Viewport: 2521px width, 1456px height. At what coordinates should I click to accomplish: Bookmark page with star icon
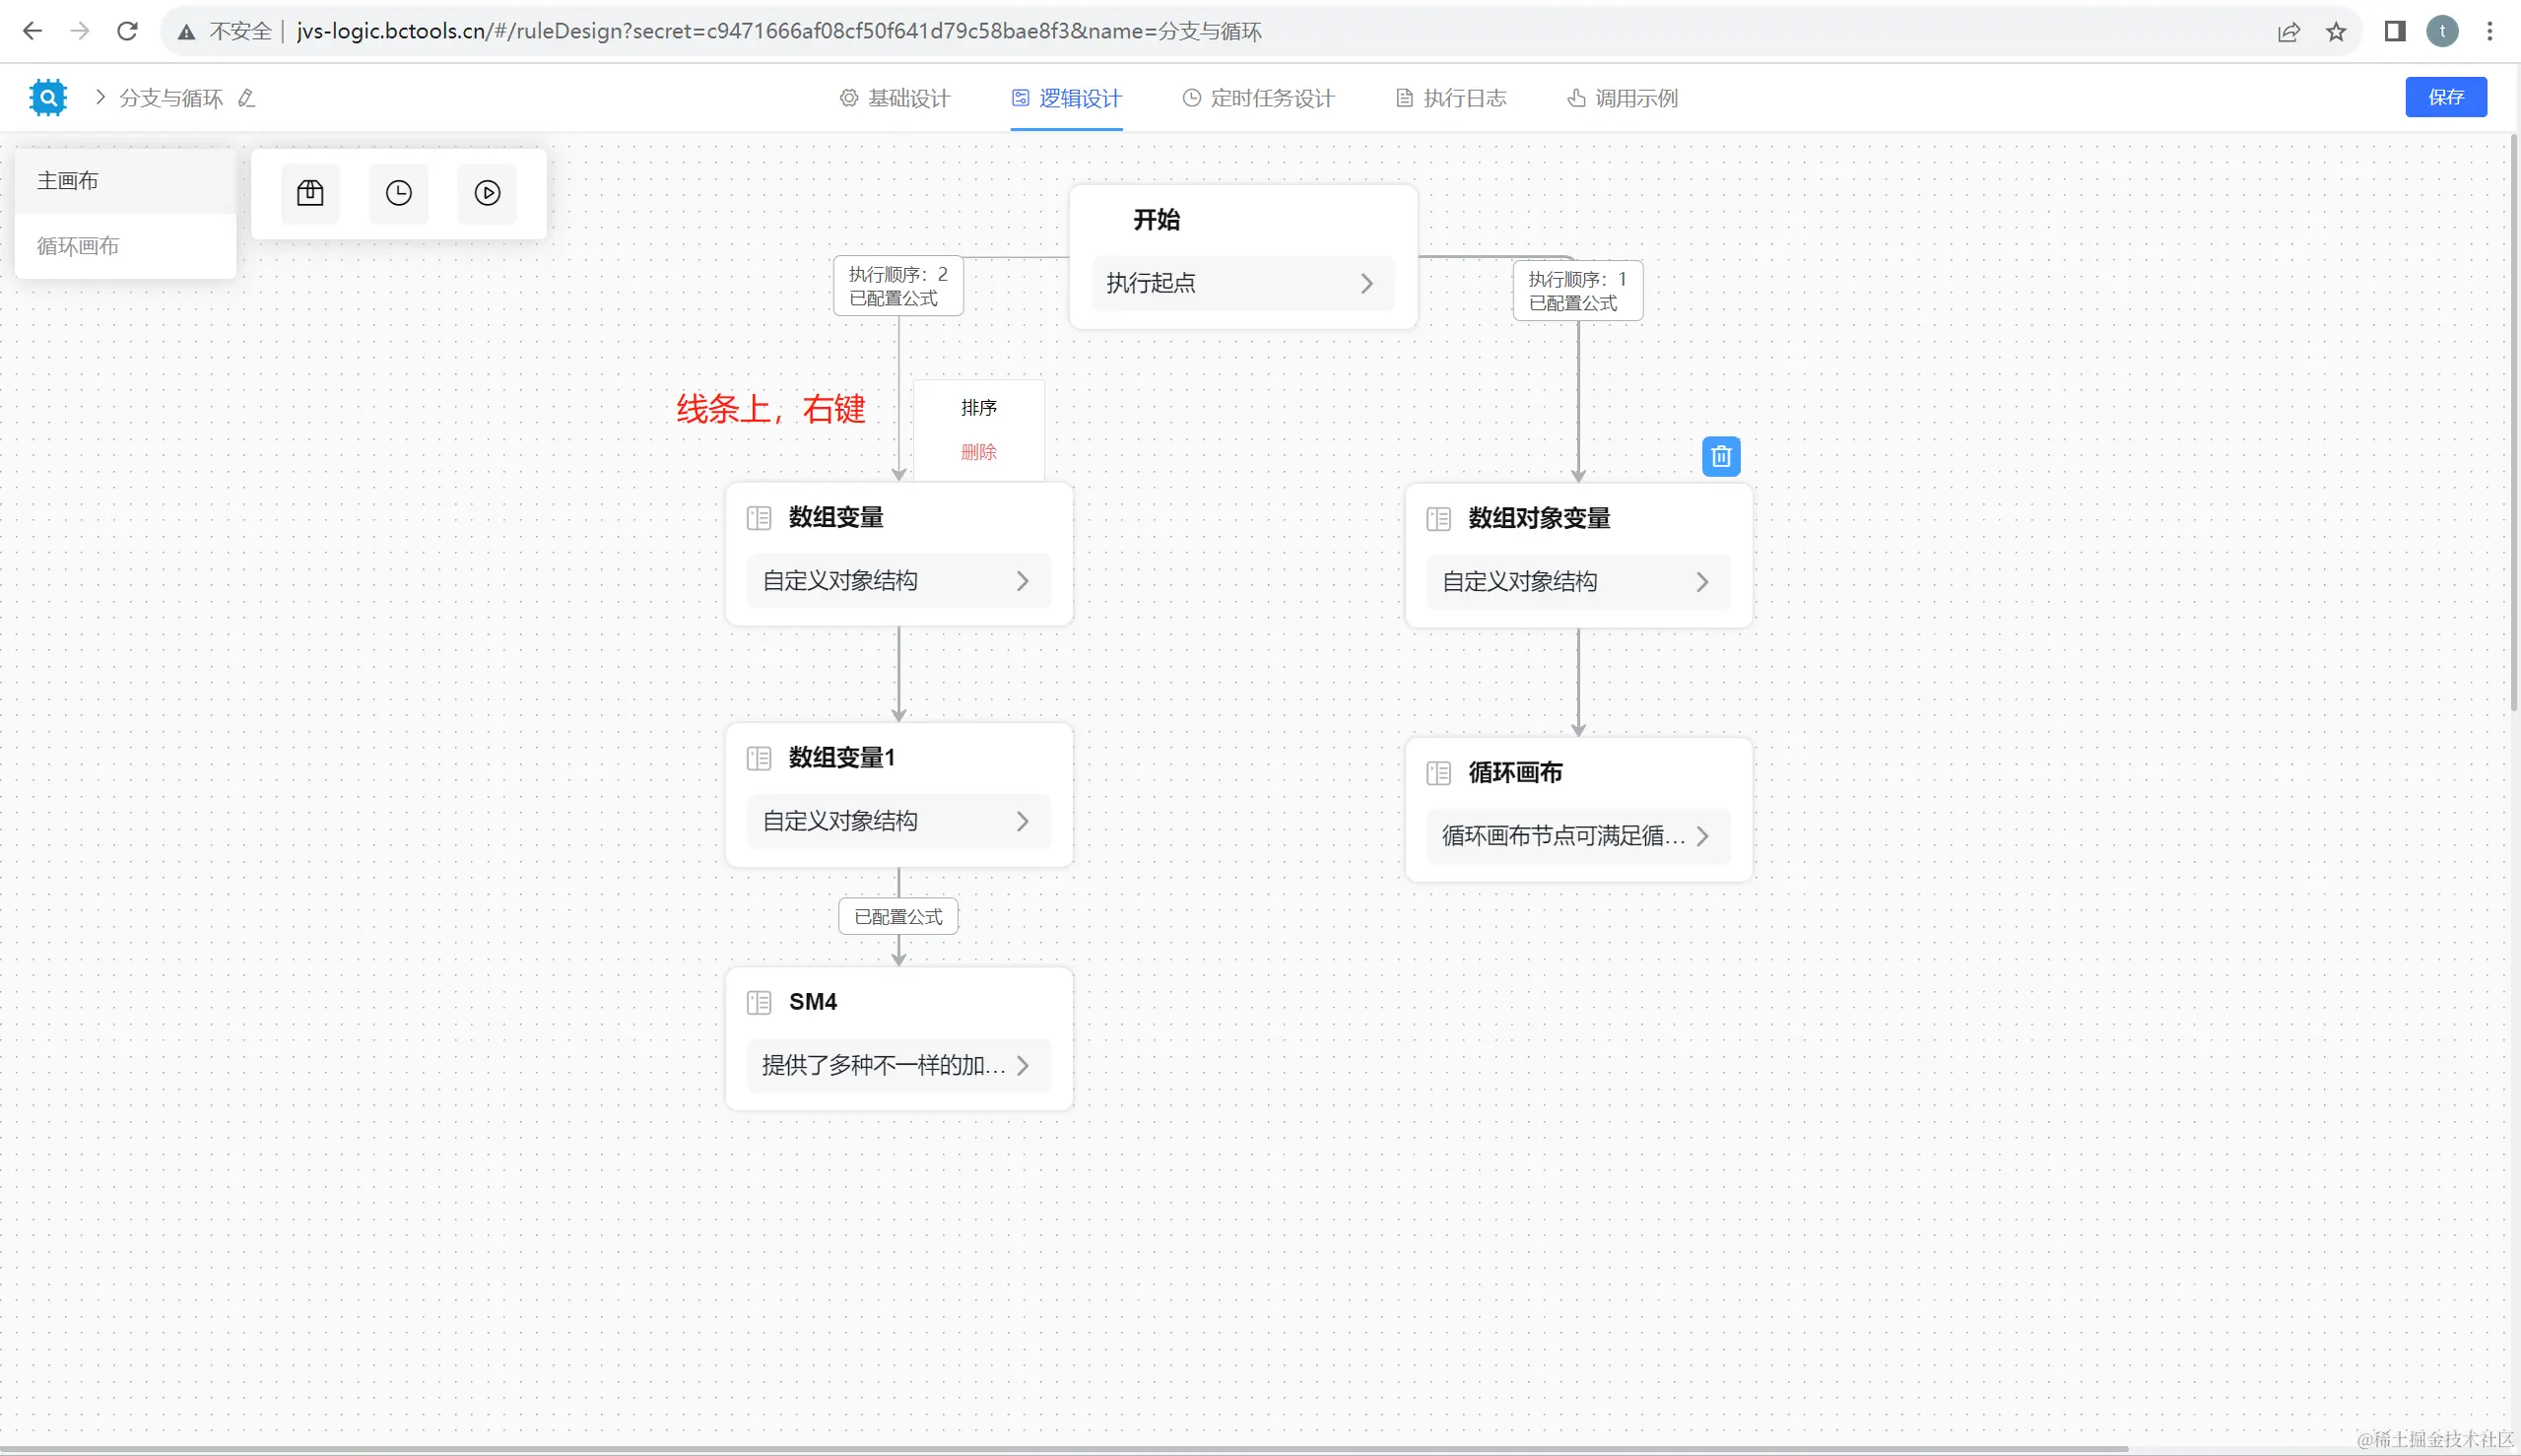[x=2335, y=31]
